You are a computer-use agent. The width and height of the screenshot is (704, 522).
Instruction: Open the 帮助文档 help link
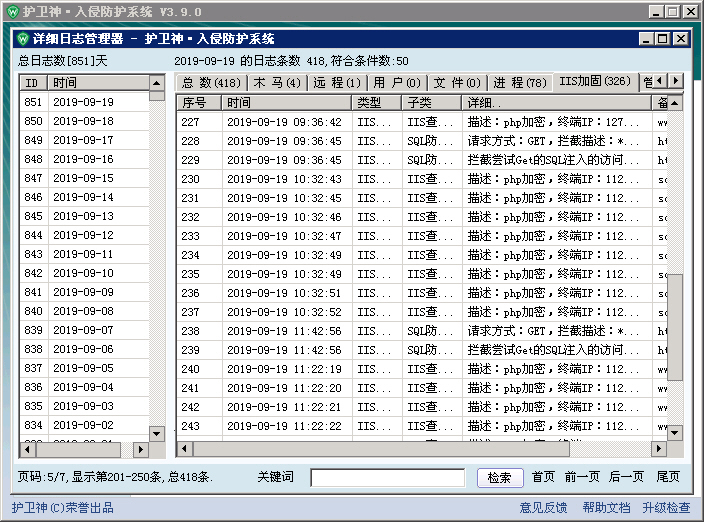(x=606, y=508)
